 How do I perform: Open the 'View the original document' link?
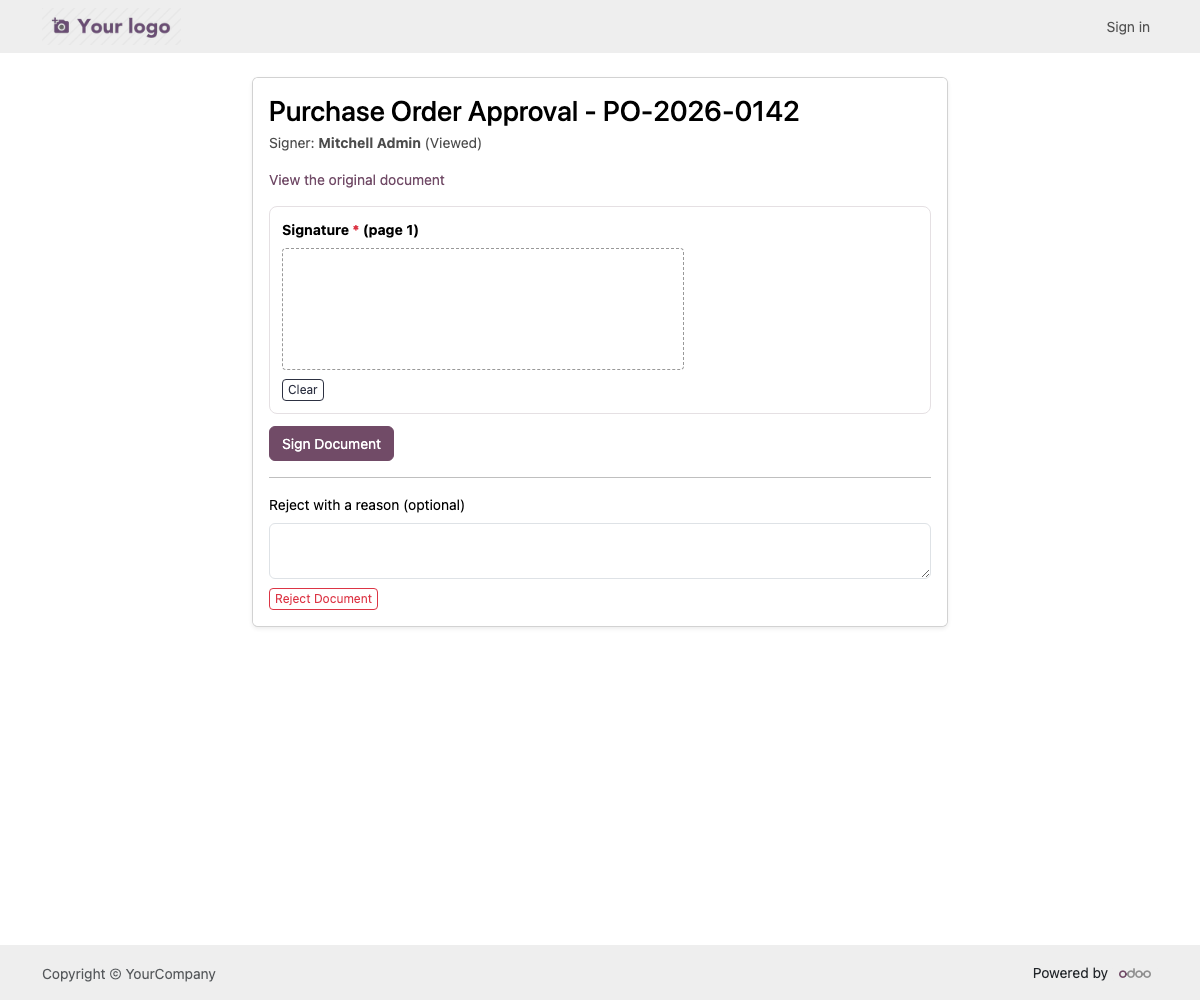tap(357, 180)
